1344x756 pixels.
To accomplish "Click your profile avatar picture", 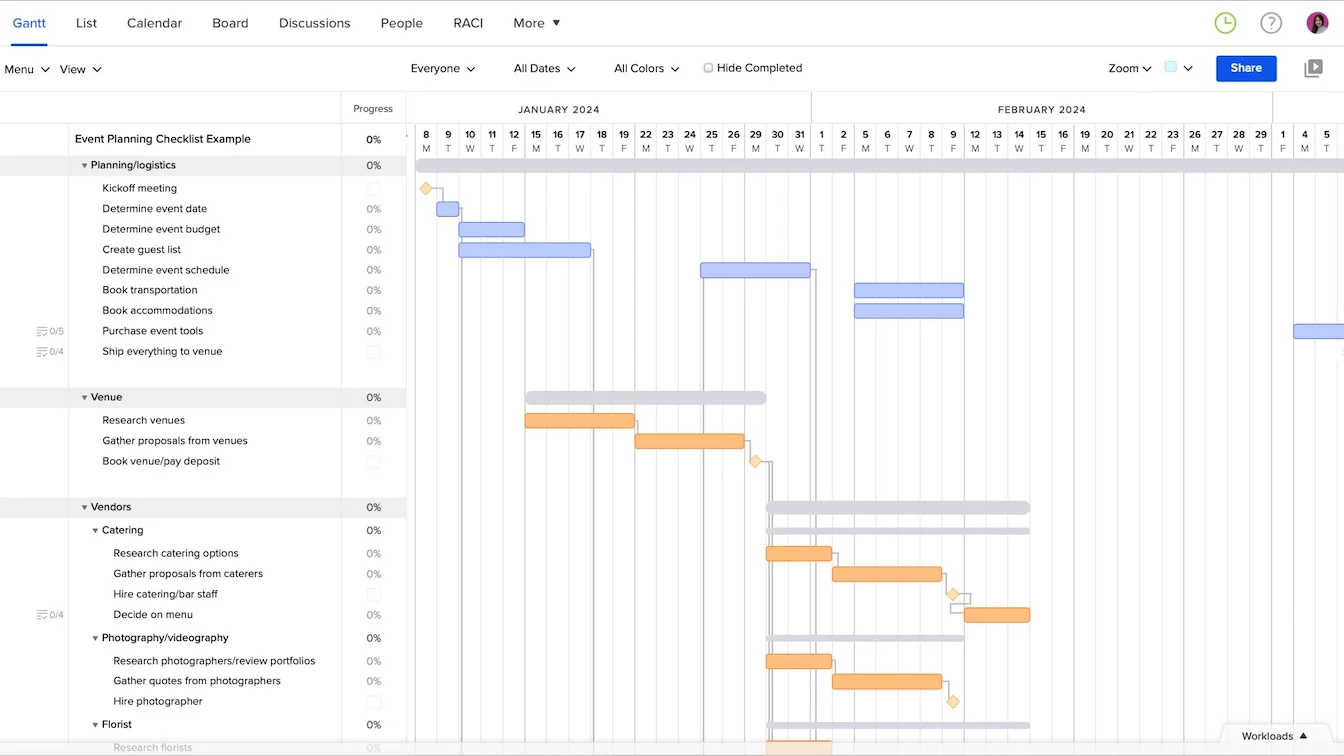I will click(1317, 21).
